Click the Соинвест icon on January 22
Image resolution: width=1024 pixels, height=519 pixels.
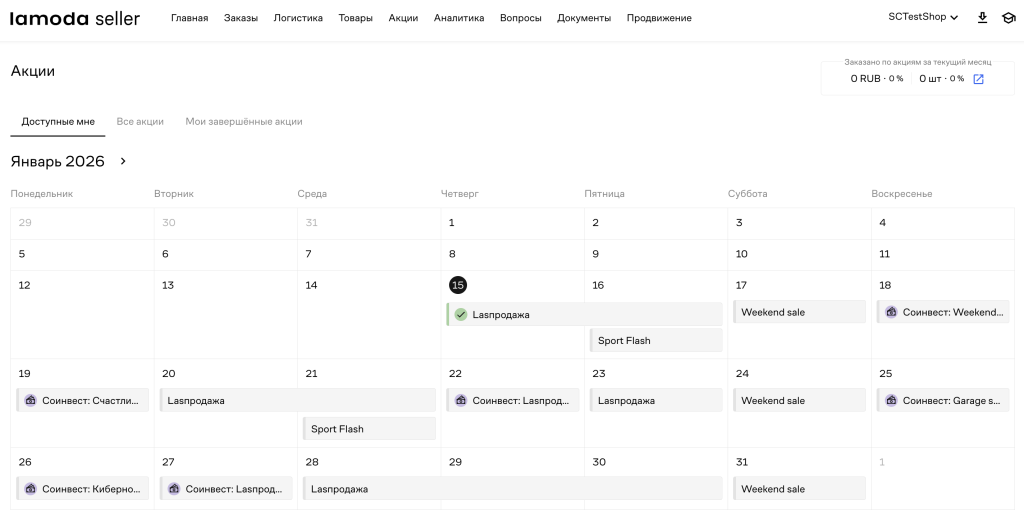tap(461, 401)
